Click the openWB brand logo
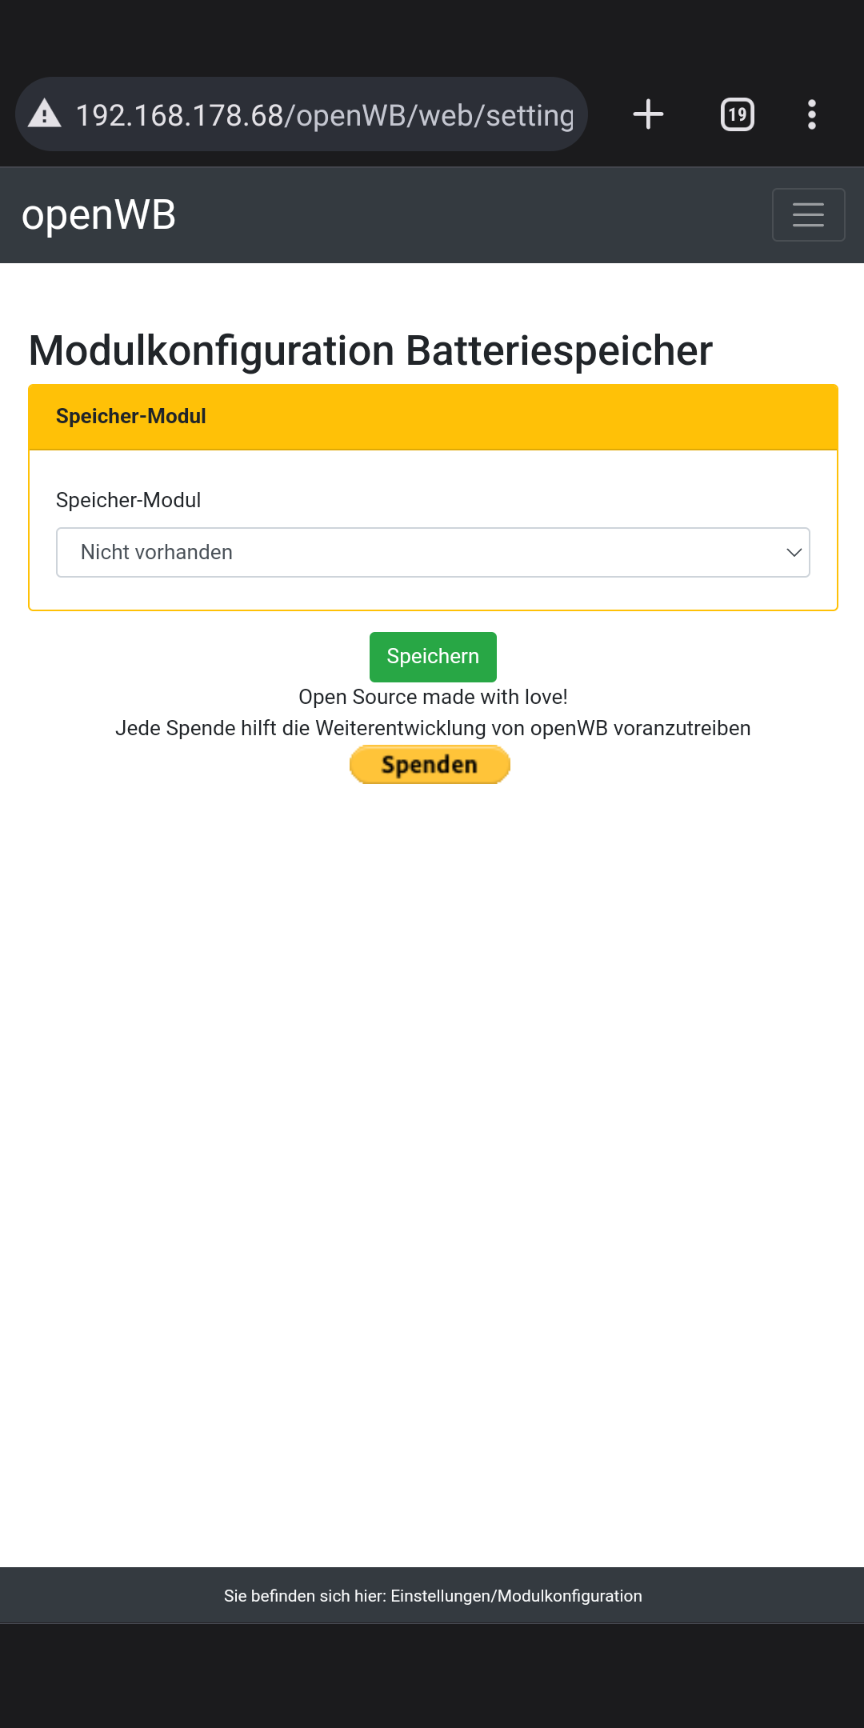 click(x=99, y=215)
